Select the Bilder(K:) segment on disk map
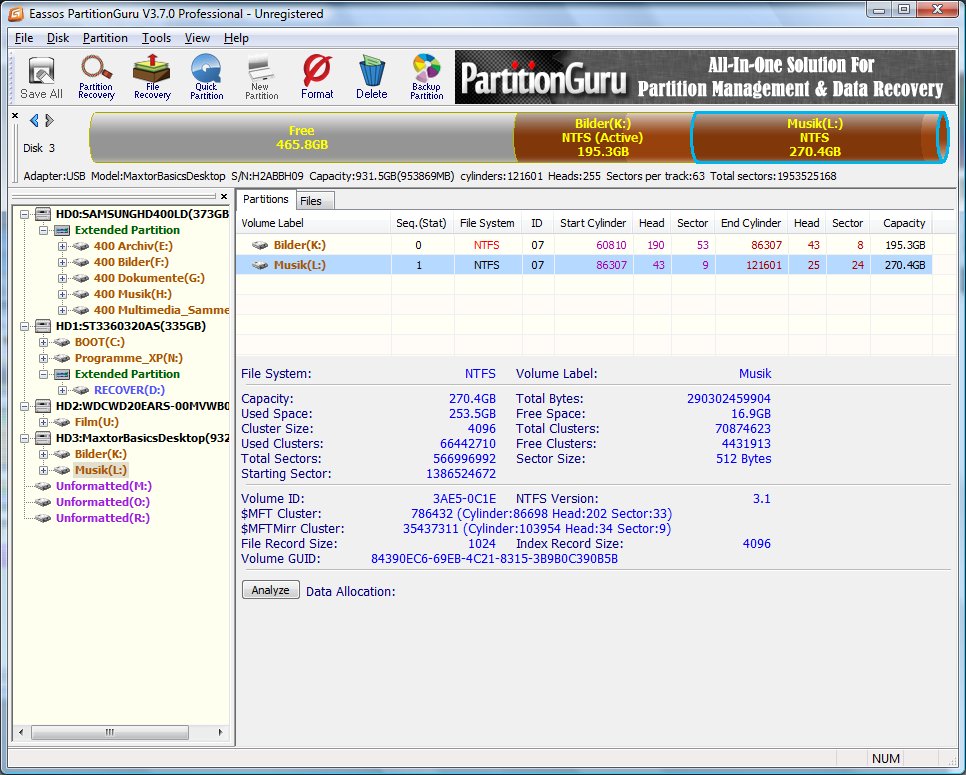The height and width of the screenshot is (775, 966). pos(602,137)
